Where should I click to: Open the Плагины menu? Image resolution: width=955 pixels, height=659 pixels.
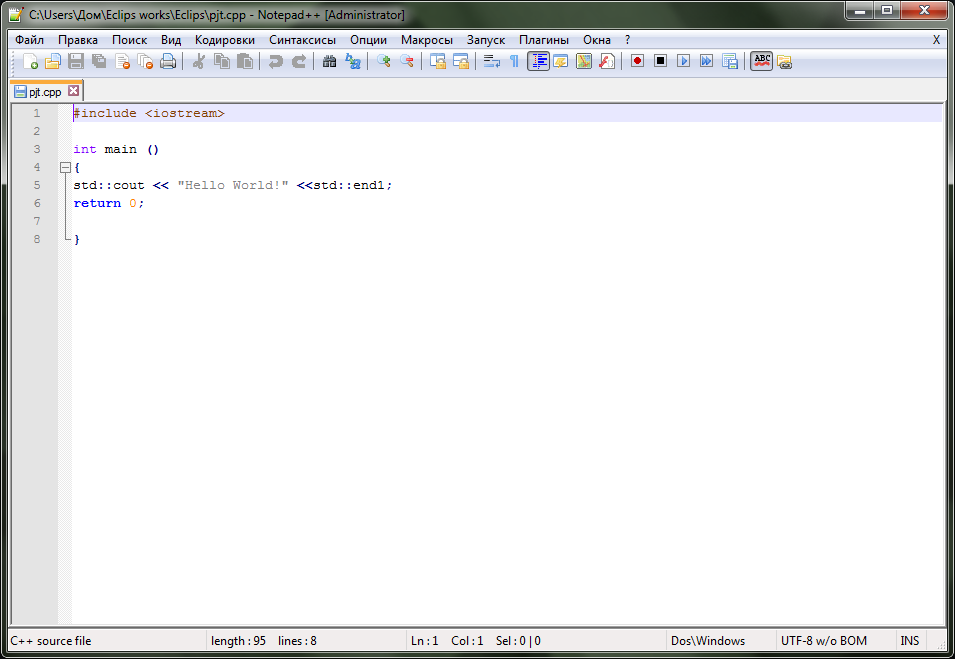click(x=544, y=40)
